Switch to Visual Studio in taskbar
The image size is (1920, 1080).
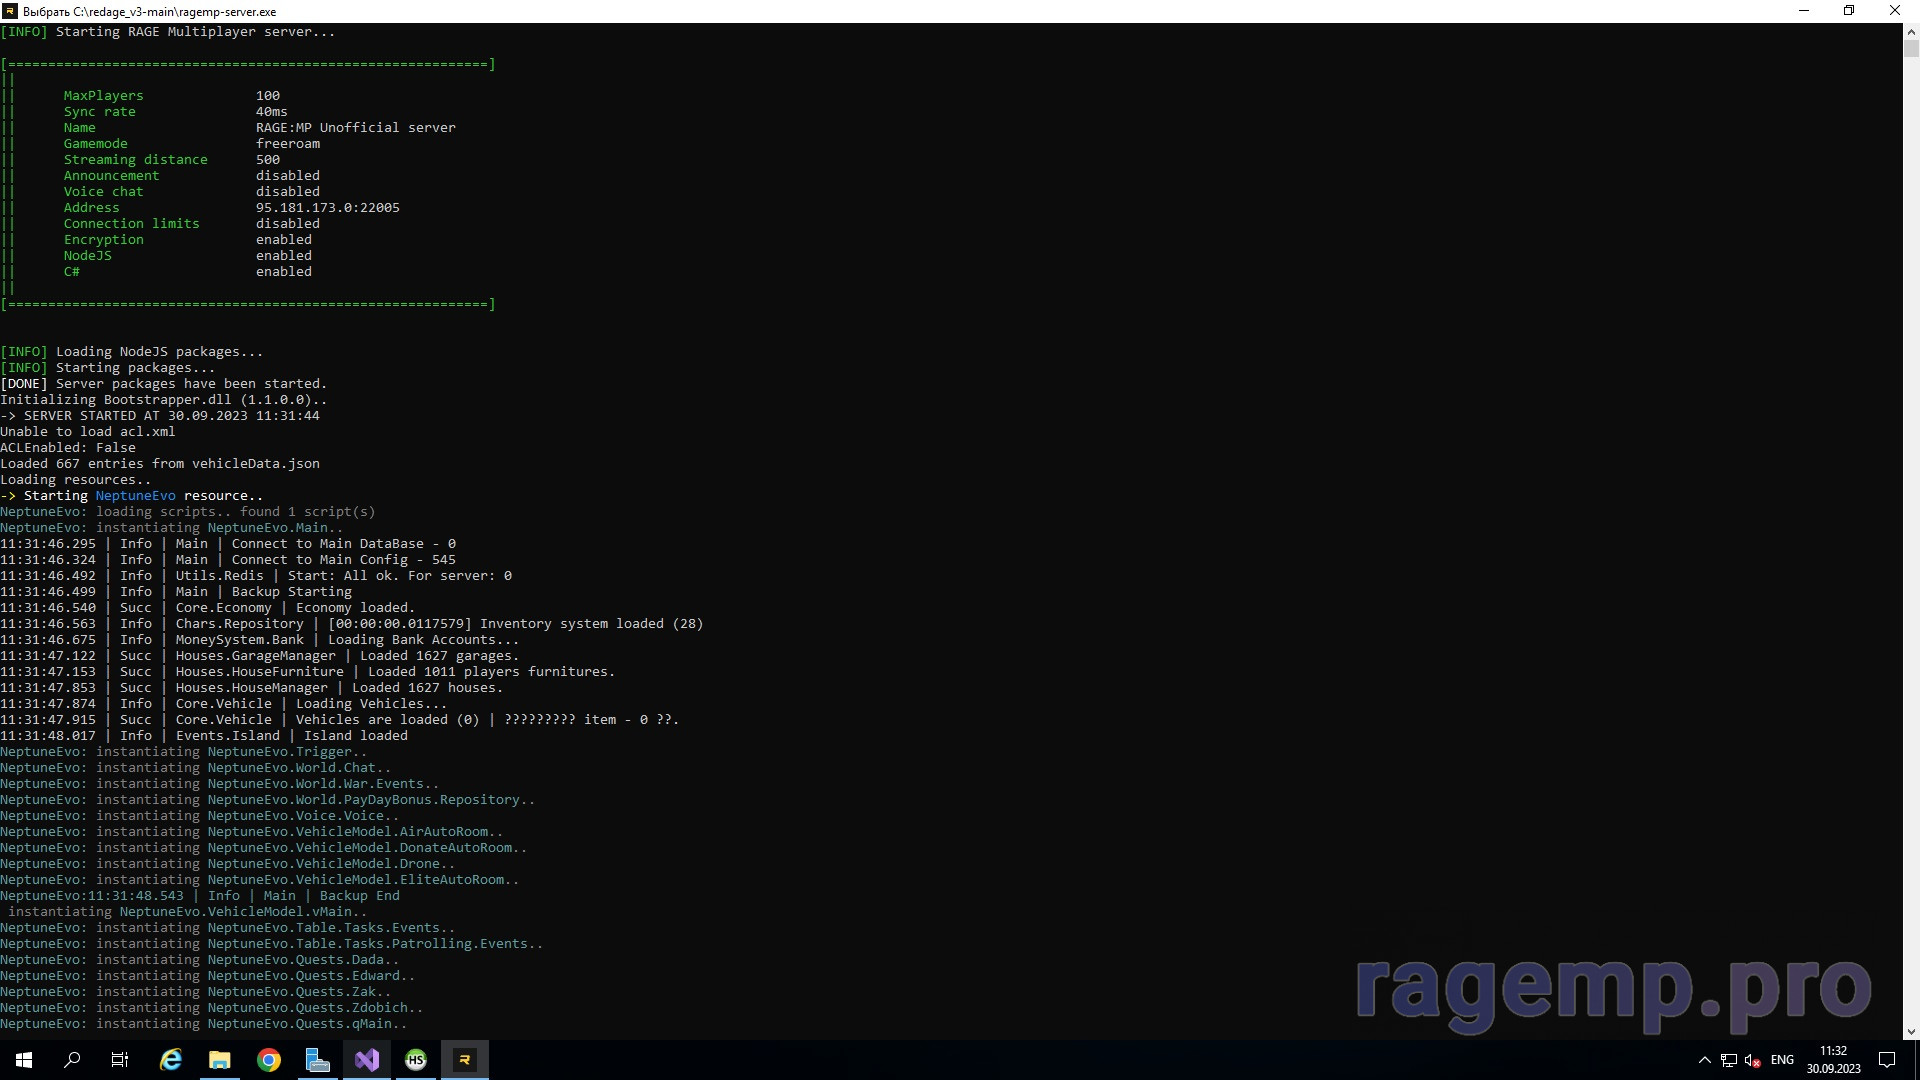tap(367, 1060)
